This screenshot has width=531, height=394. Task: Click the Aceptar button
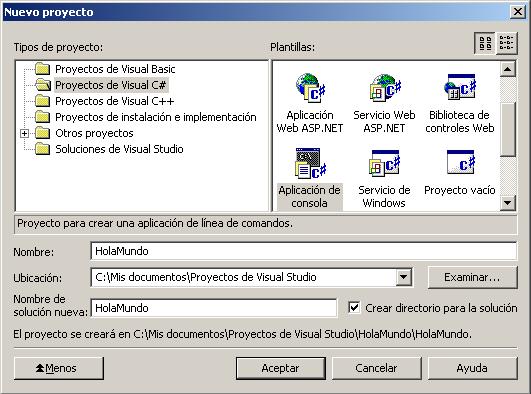coord(281,368)
